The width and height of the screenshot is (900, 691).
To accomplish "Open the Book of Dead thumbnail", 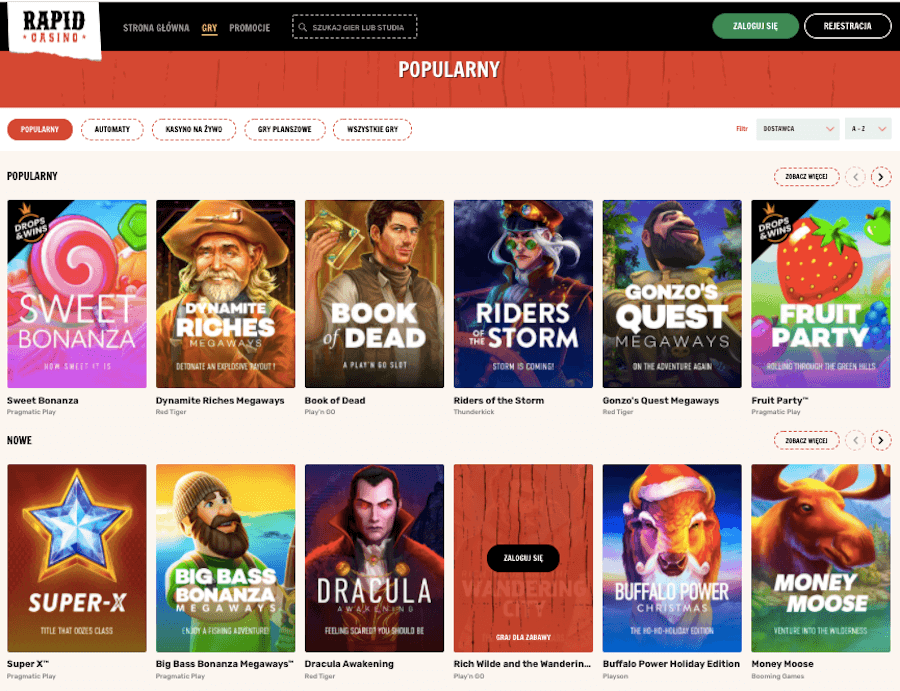I will (x=374, y=294).
